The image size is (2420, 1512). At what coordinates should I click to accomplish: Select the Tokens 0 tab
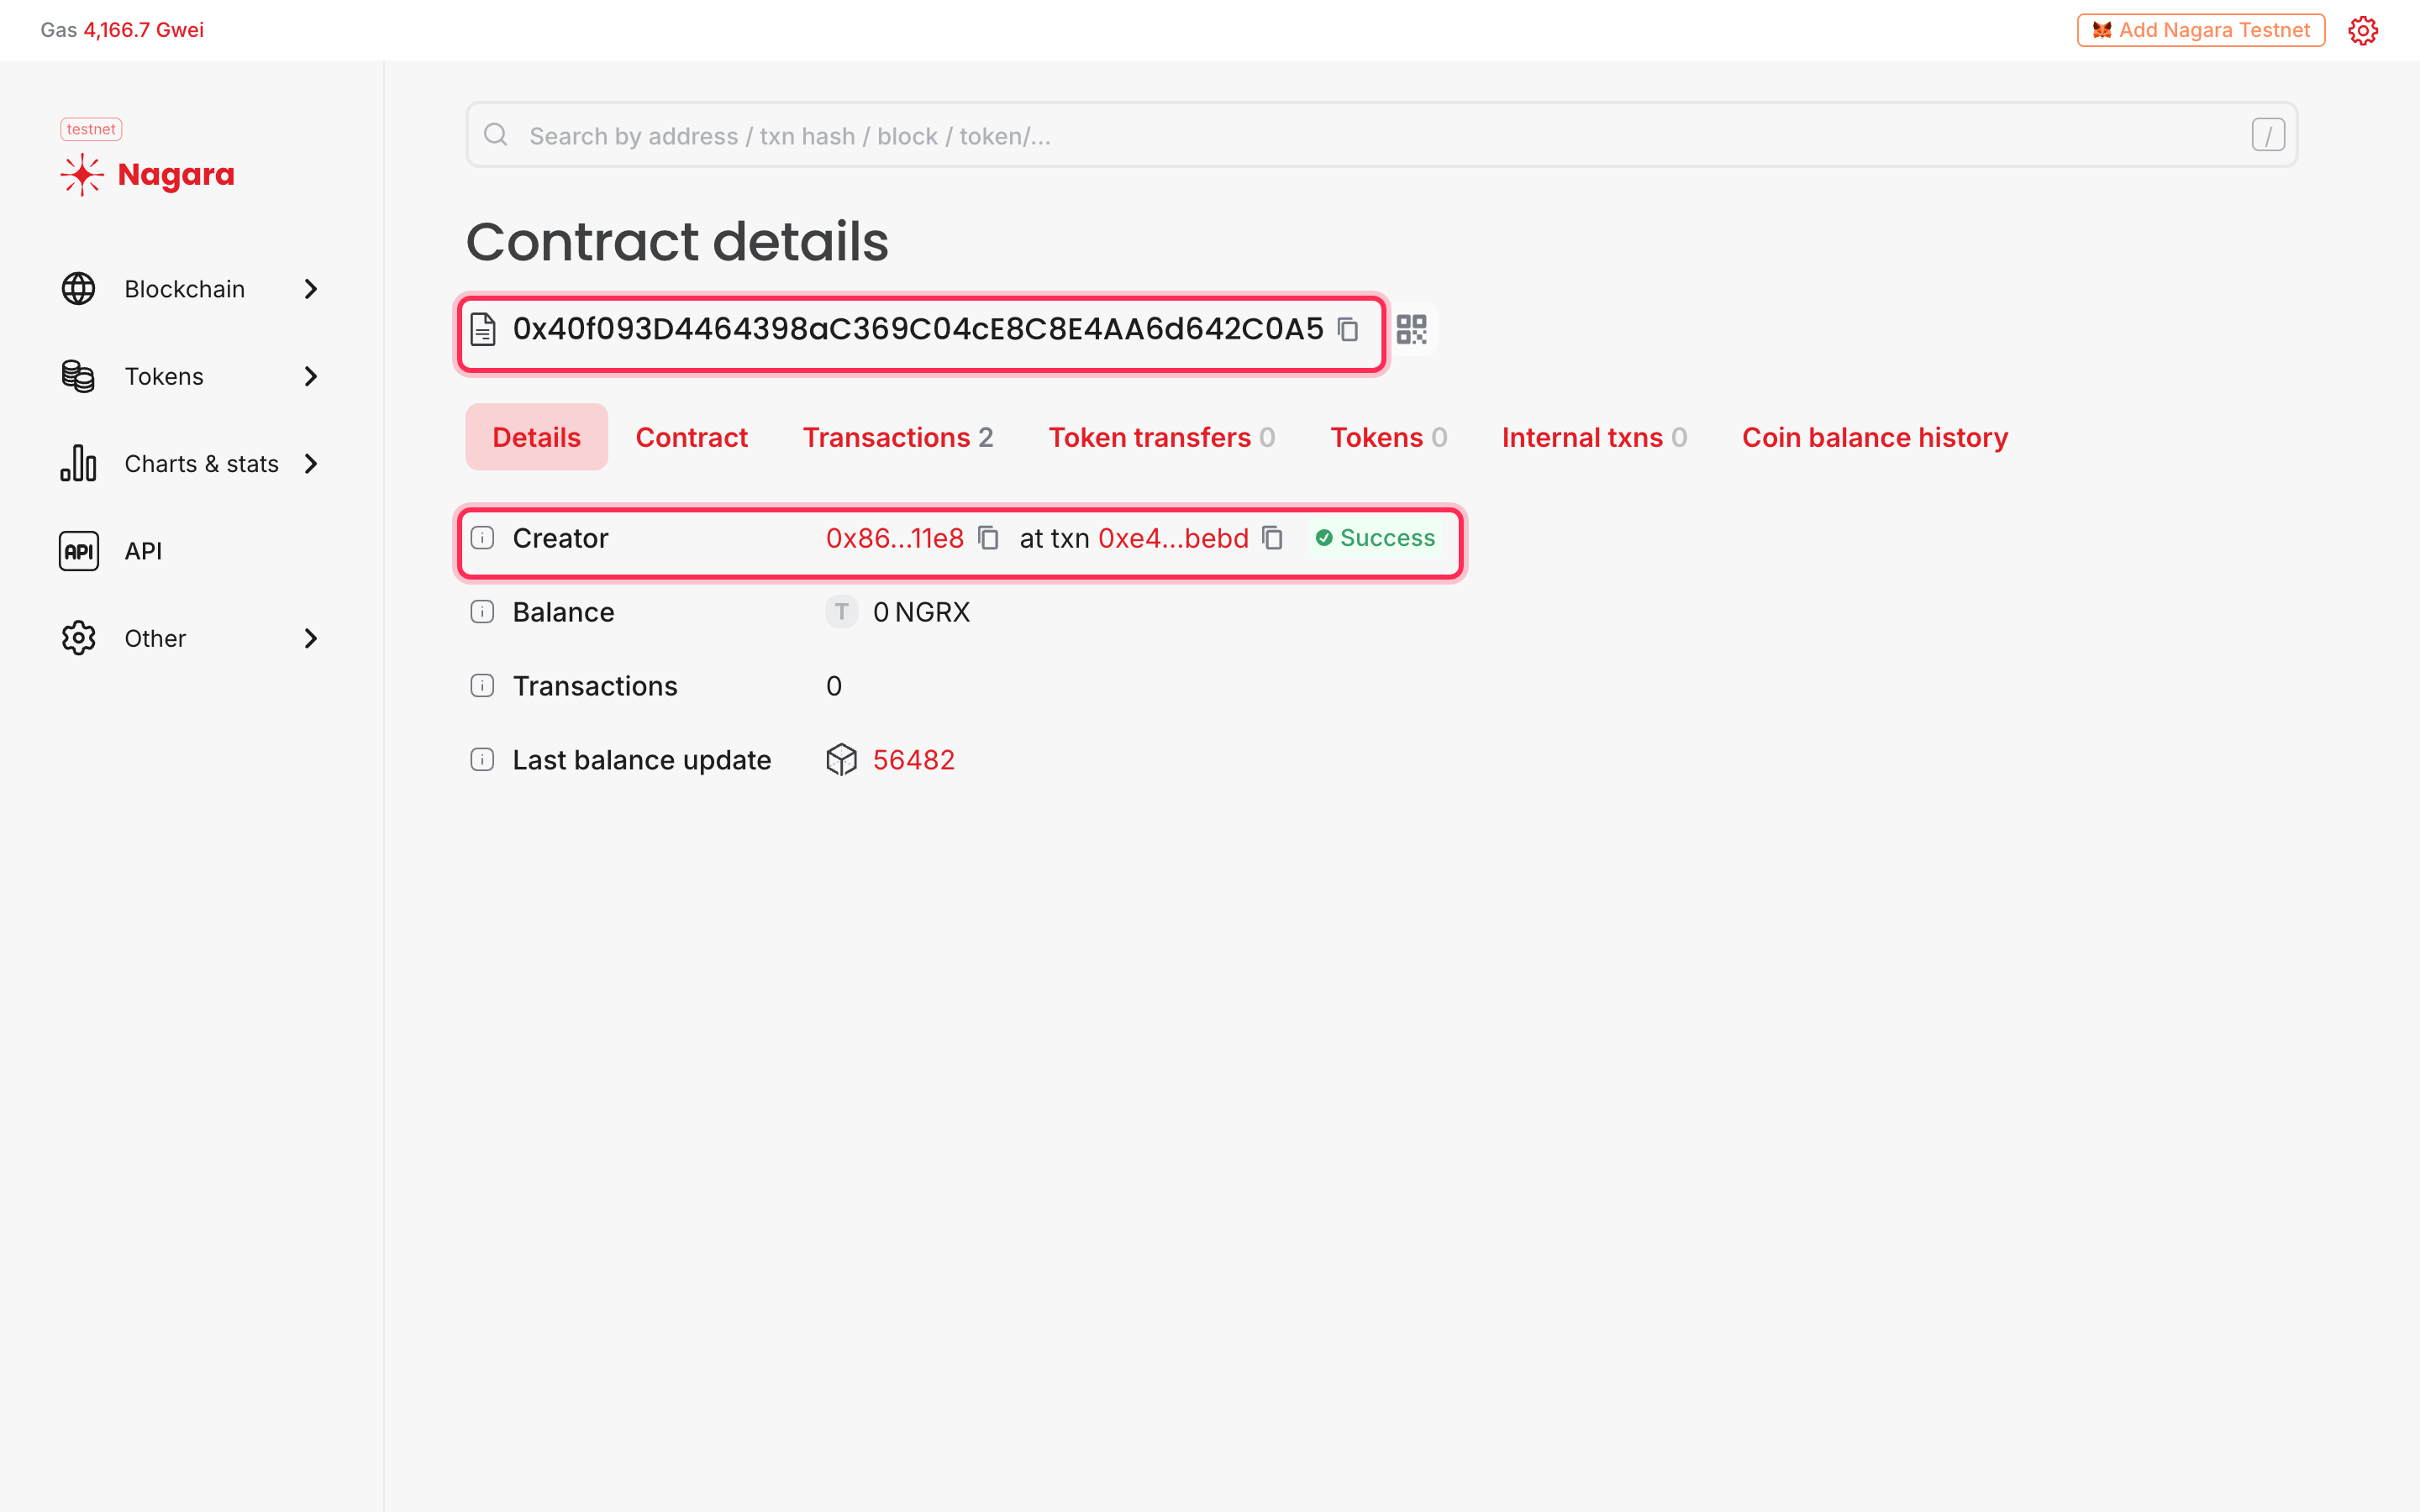tap(1389, 437)
